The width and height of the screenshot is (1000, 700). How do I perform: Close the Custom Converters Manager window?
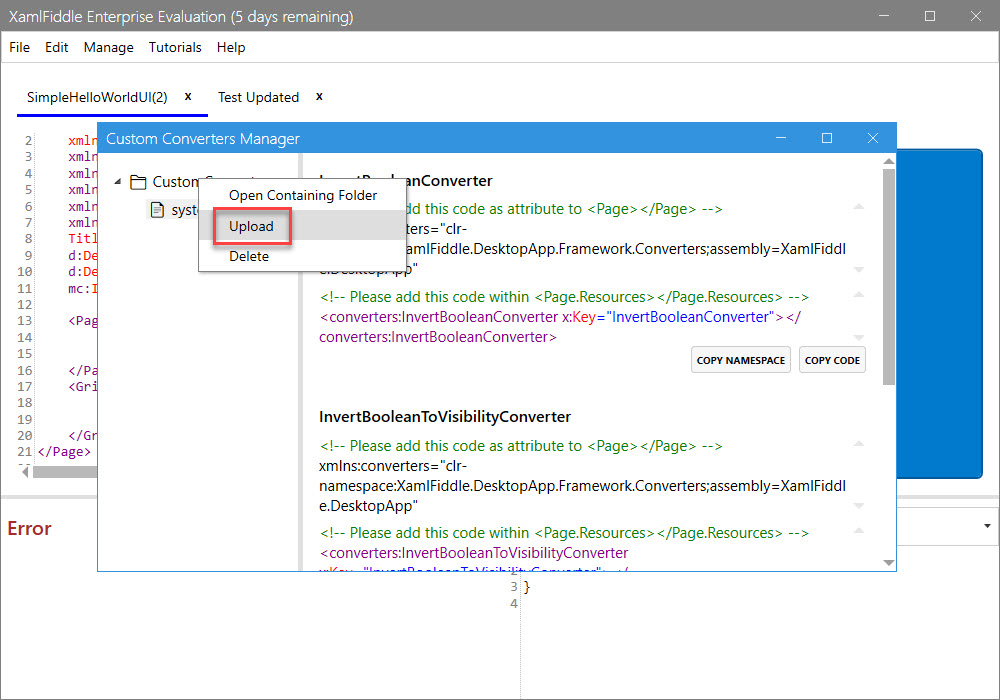pos(872,138)
